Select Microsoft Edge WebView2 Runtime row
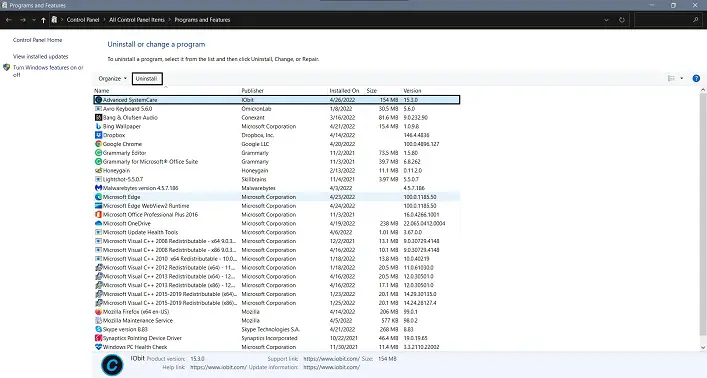 pyautogui.click(x=276, y=206)
